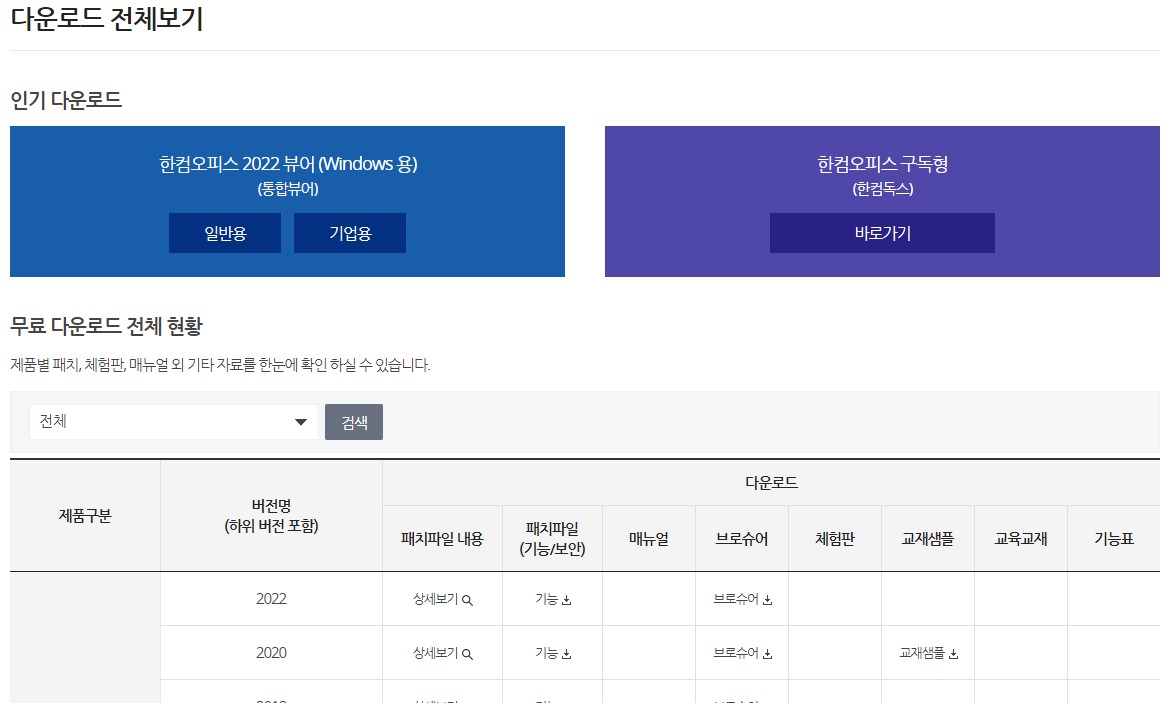Click the 브로슈어 column header
Viewport: 1173px width, 703px height.
tap(741, 538)
